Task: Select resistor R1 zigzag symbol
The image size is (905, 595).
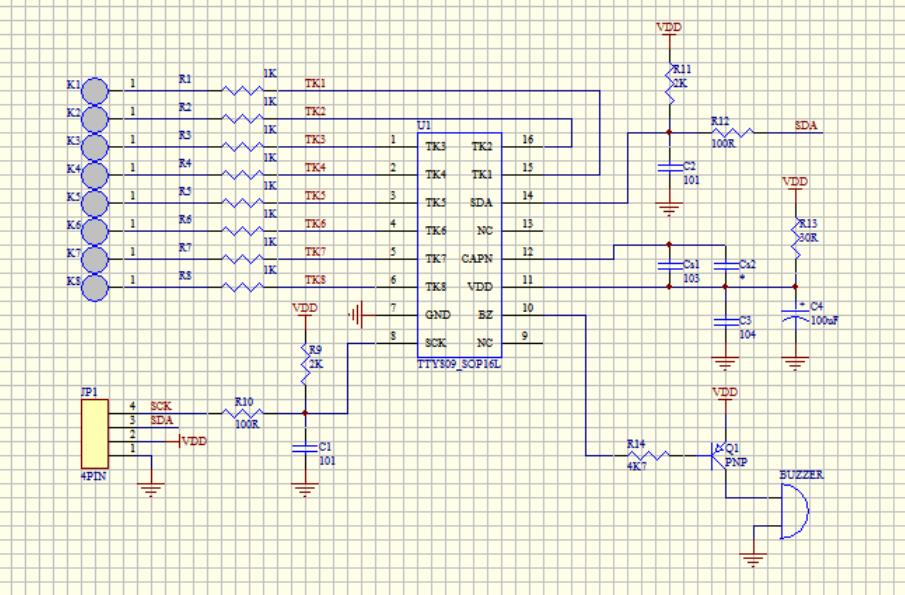Action: [x=243, y=91]
